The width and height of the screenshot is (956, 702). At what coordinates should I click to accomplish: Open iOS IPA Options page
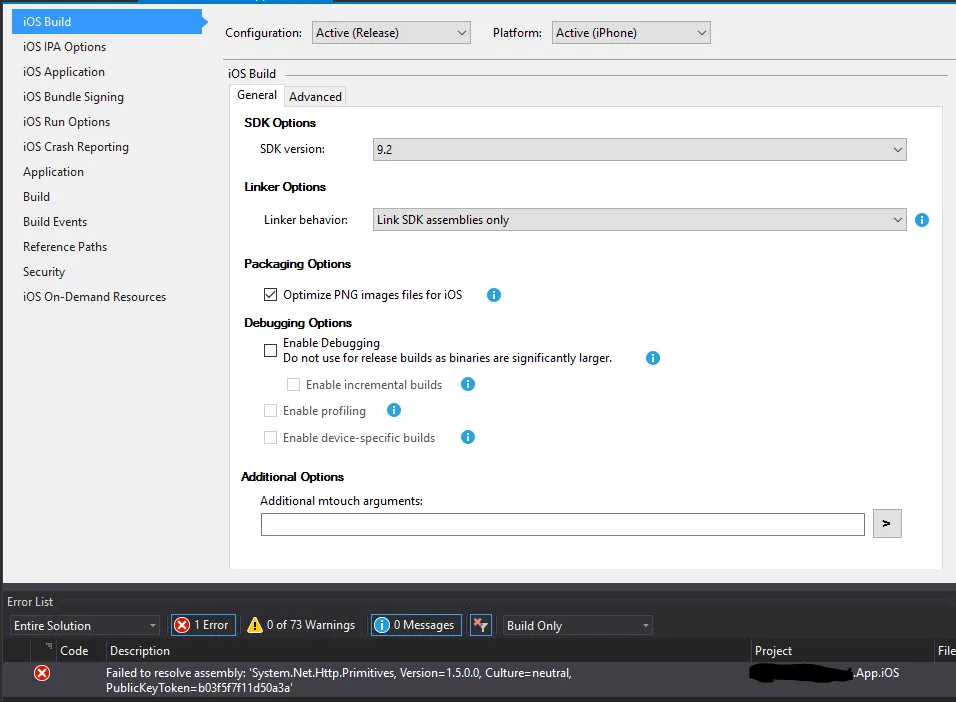64,47
